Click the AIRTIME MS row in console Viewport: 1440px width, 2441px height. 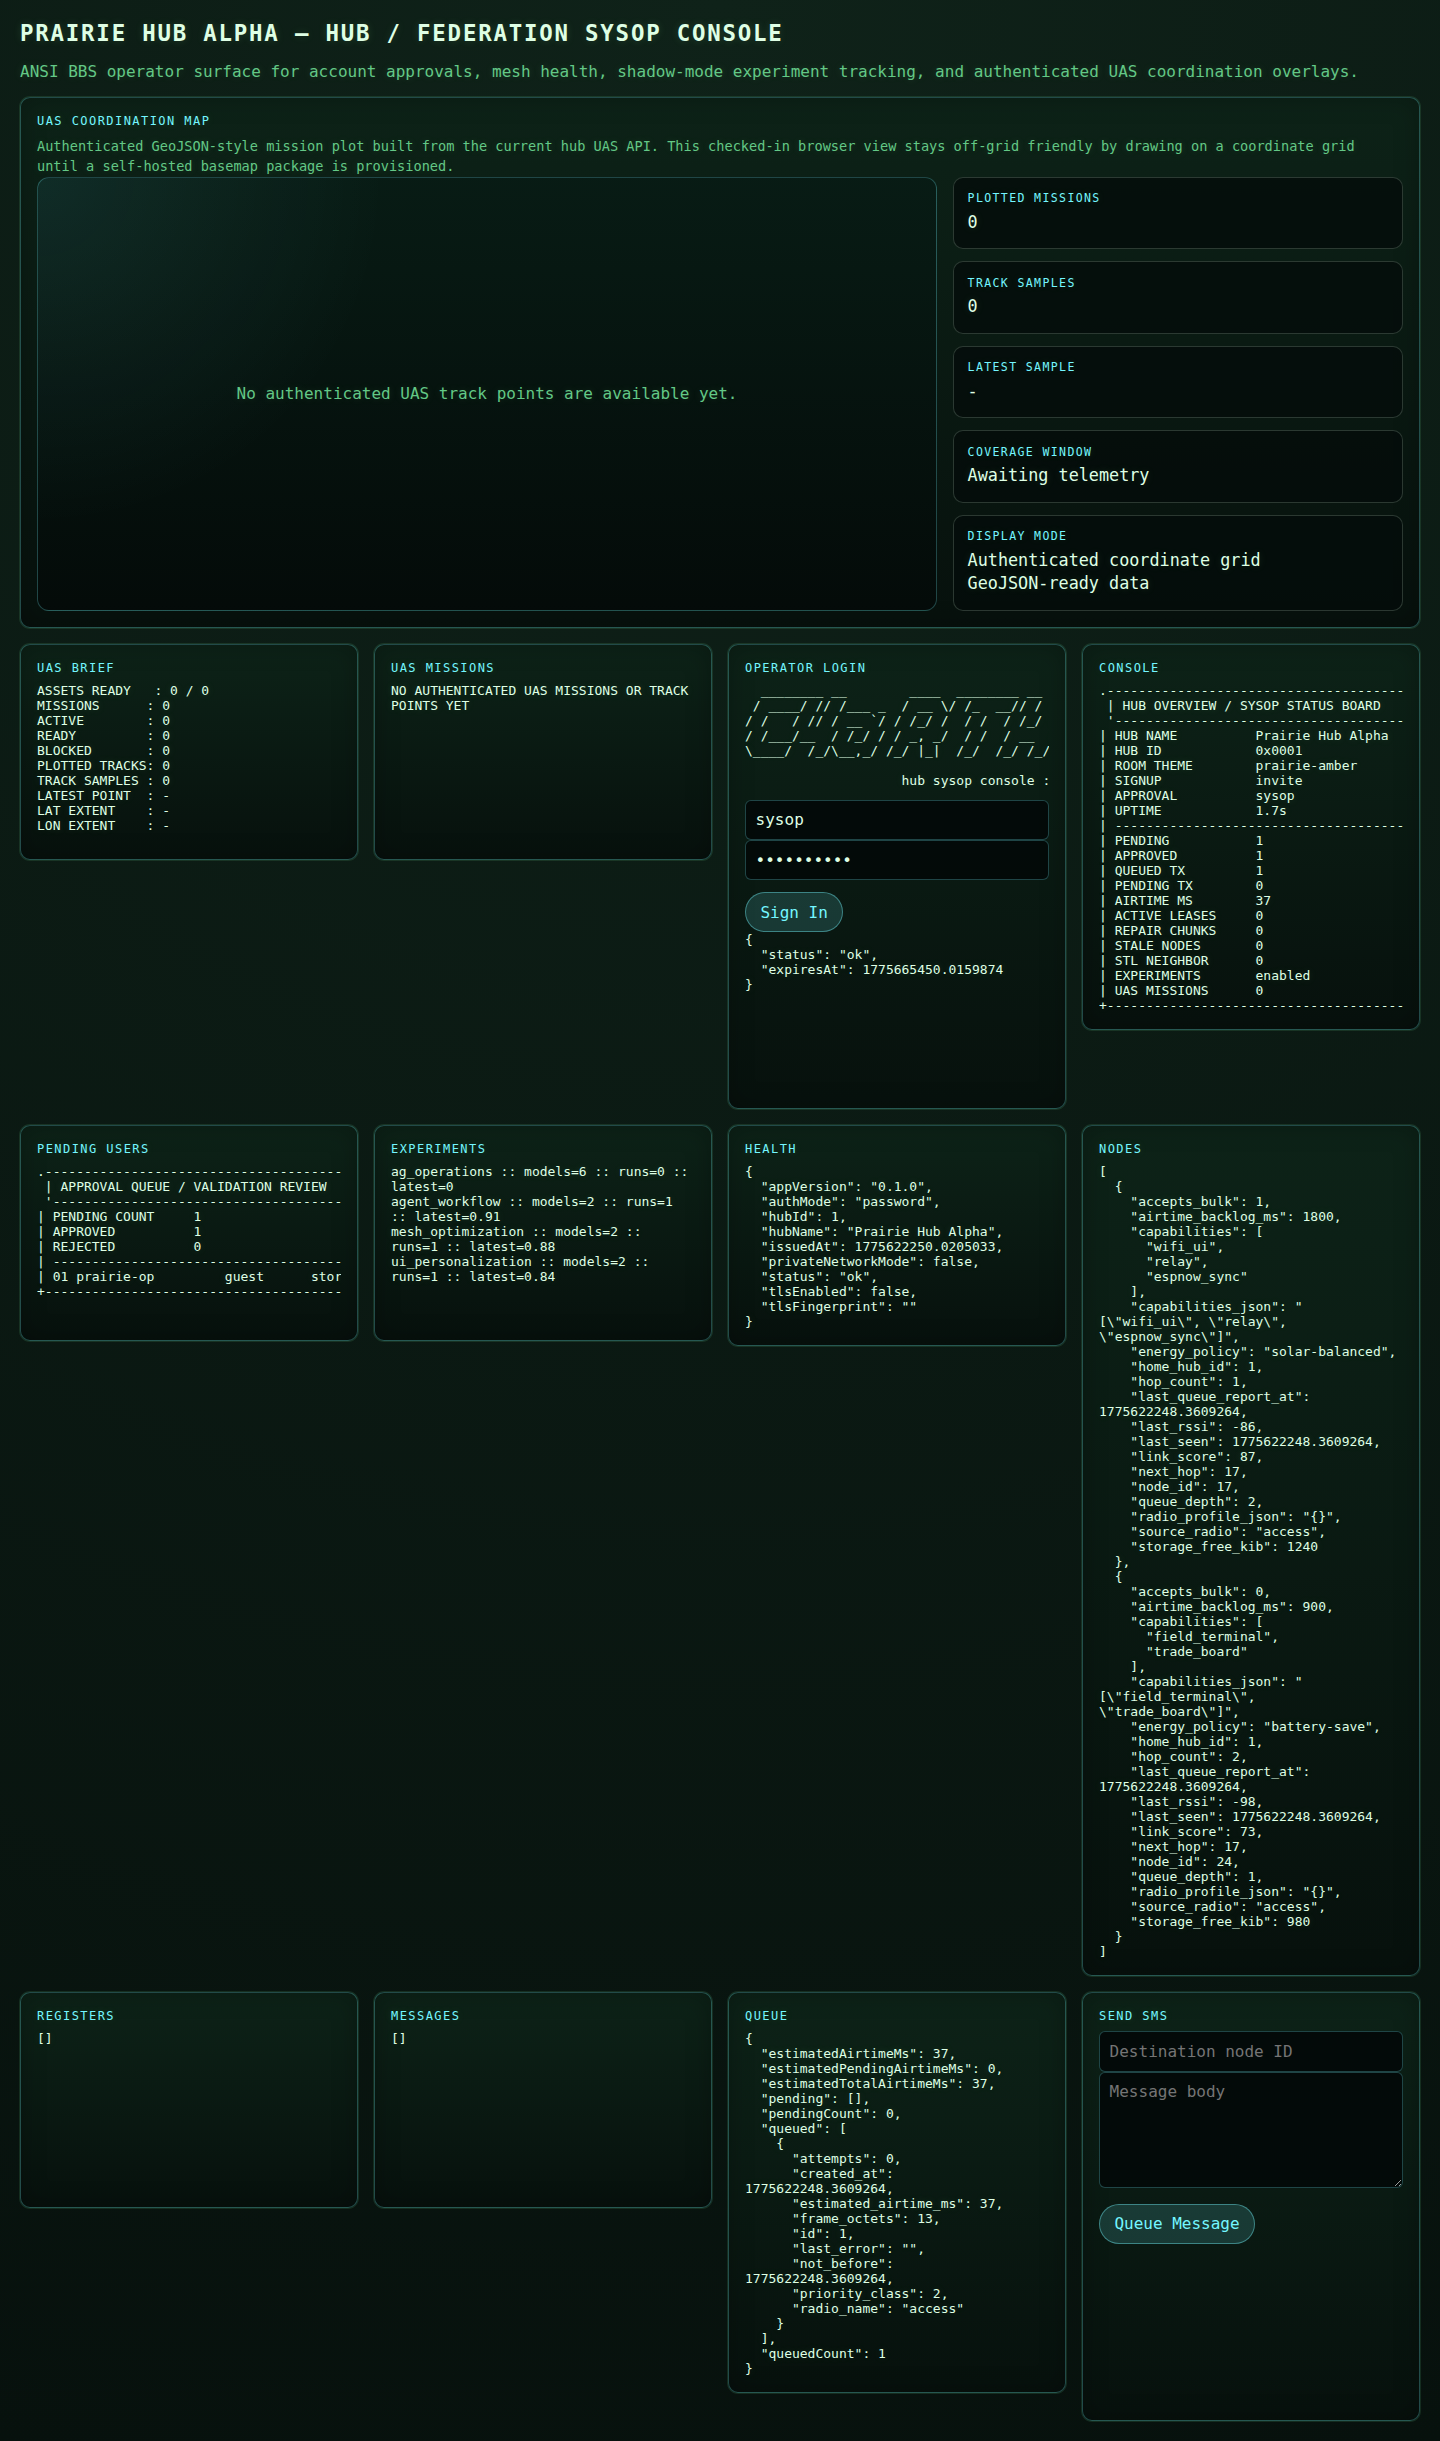pos(1185,901)
